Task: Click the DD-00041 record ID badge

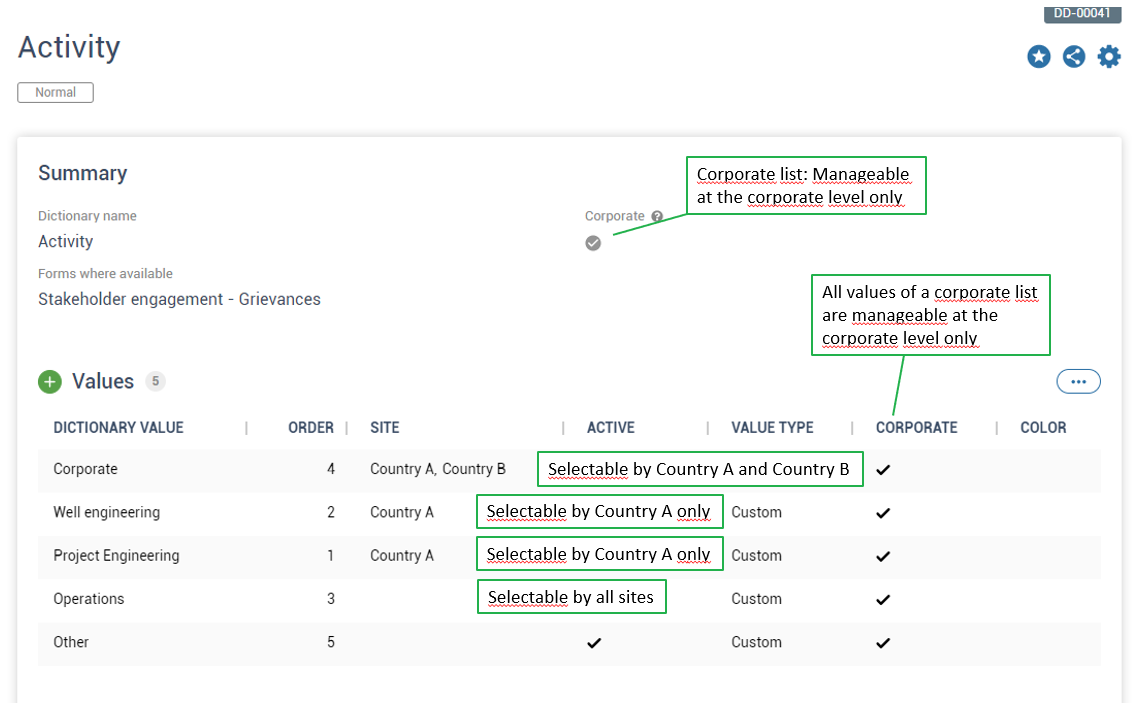Action: coord(1082,14)
